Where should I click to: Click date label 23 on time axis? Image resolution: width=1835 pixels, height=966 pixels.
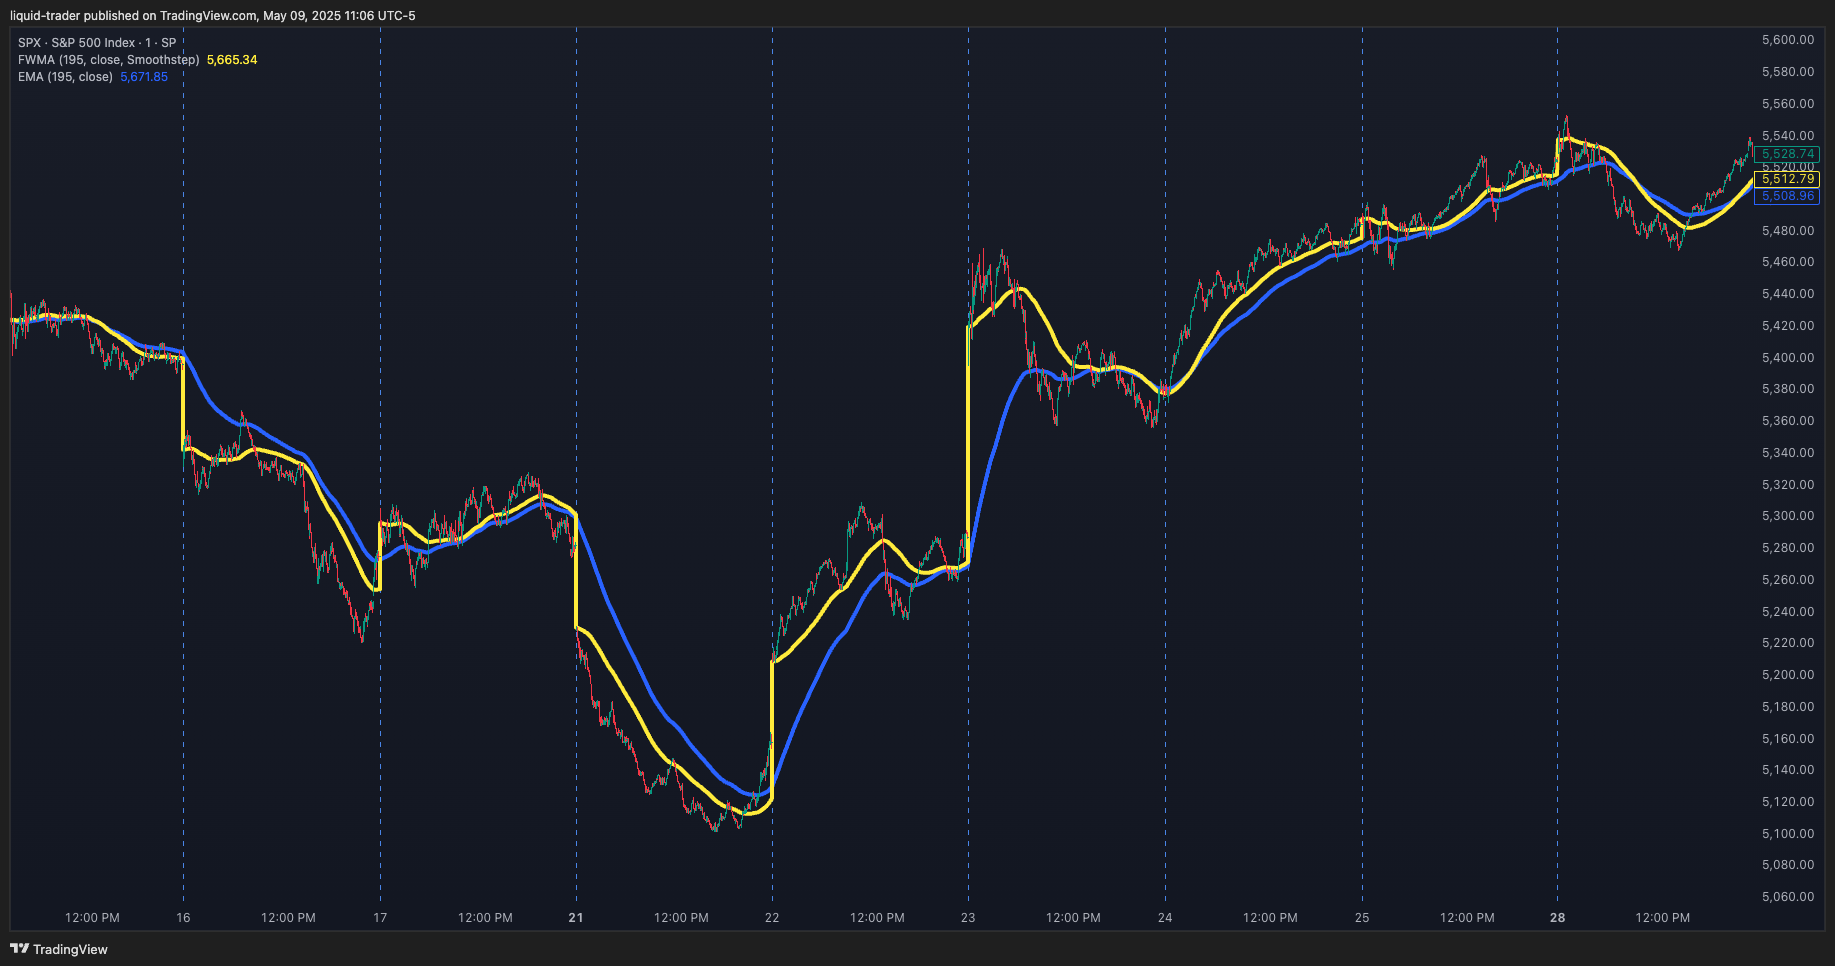click(968, 917)
